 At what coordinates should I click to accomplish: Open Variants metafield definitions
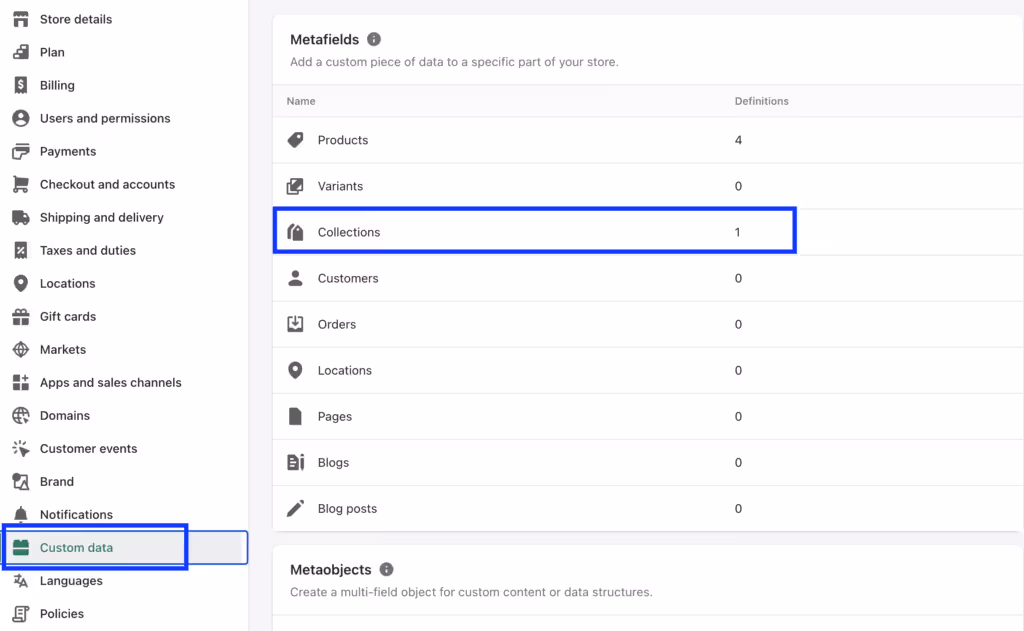coord(648,186)
